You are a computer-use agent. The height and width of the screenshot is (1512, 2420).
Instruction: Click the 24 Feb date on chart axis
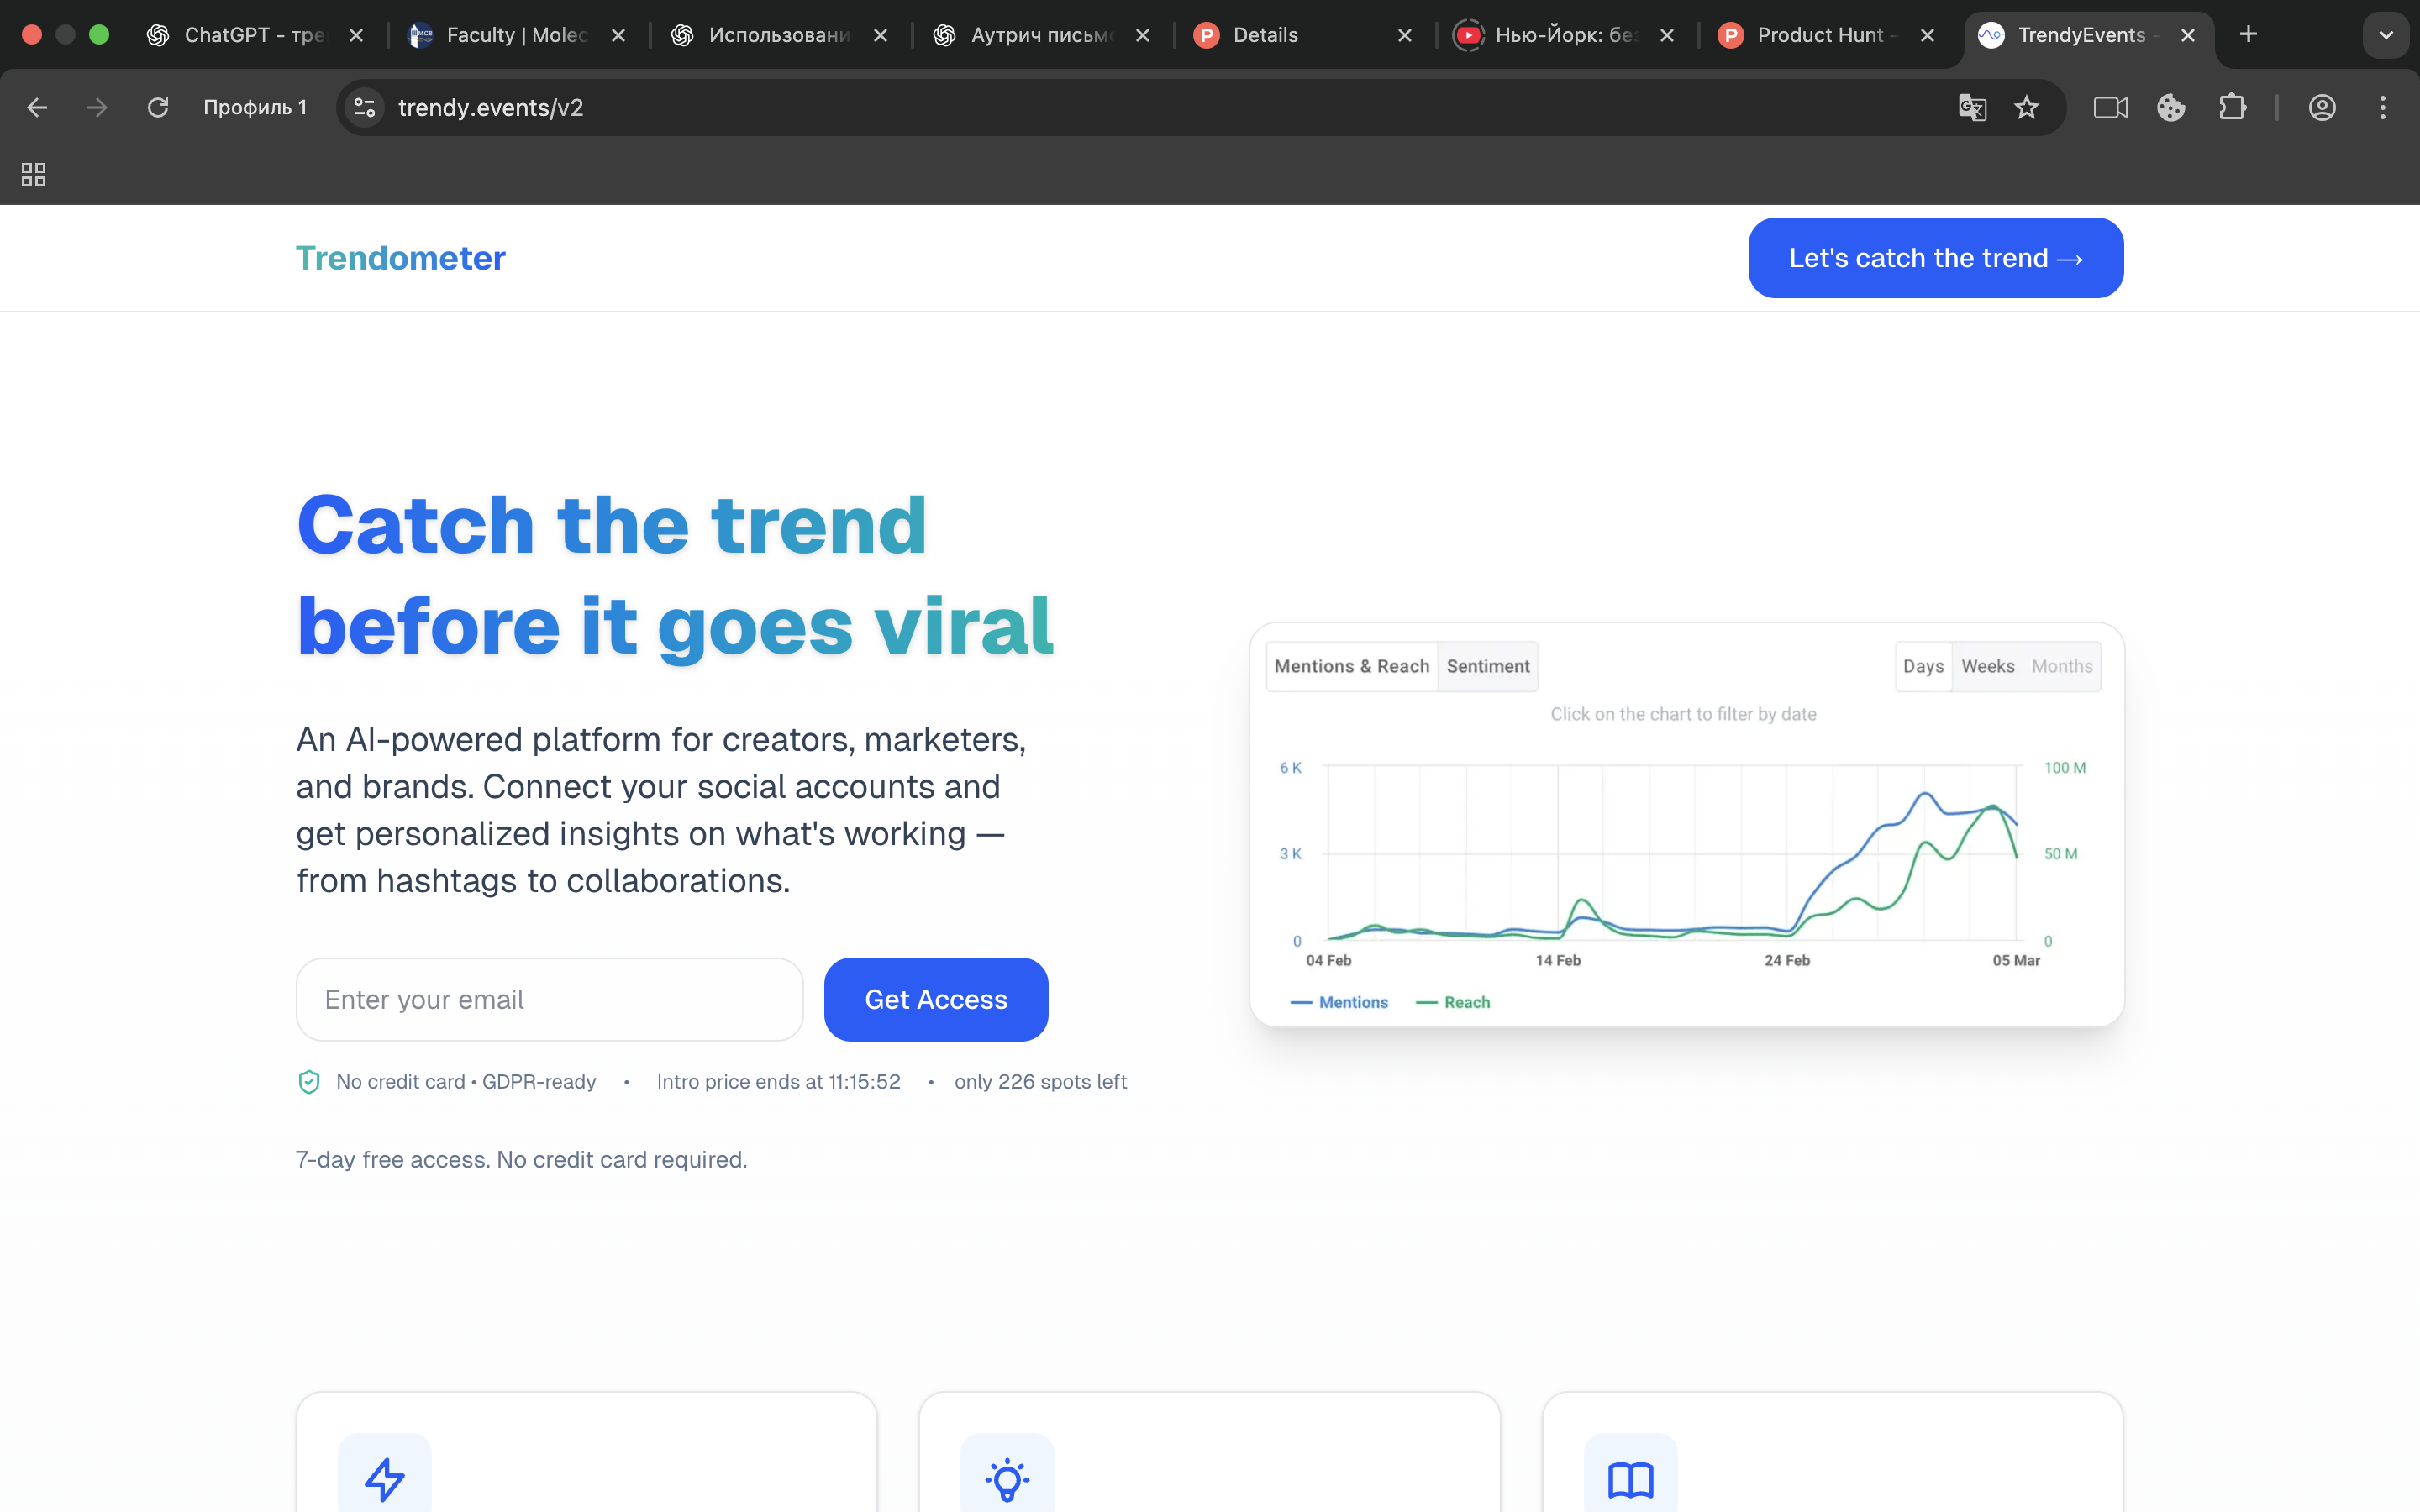[x=1787, y=960]
